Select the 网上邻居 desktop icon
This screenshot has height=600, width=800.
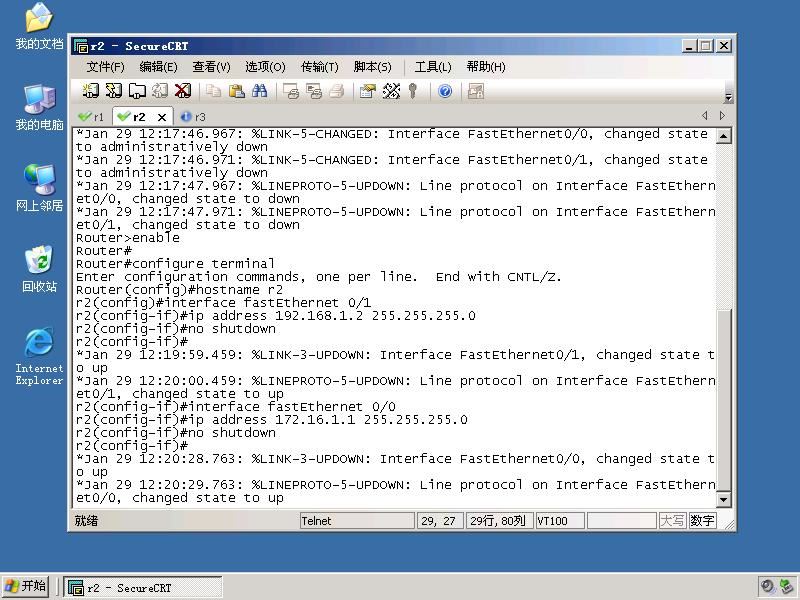pyautogui.click(x=39, y=189)
